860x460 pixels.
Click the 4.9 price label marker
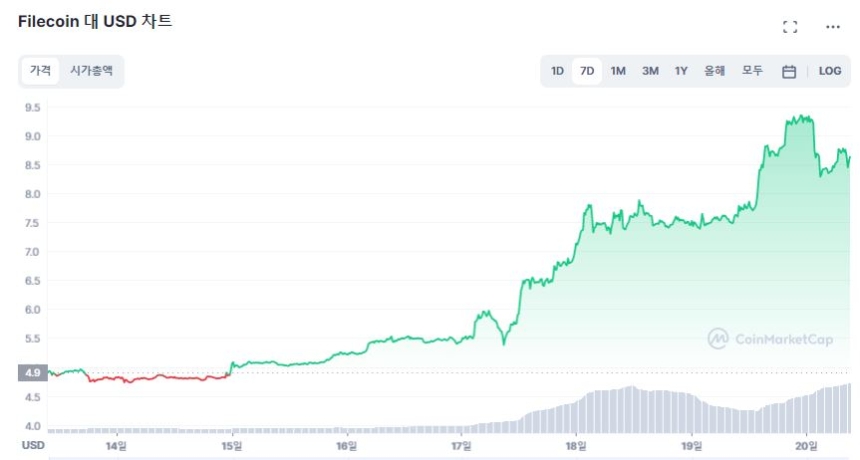[x=32, y=373]
